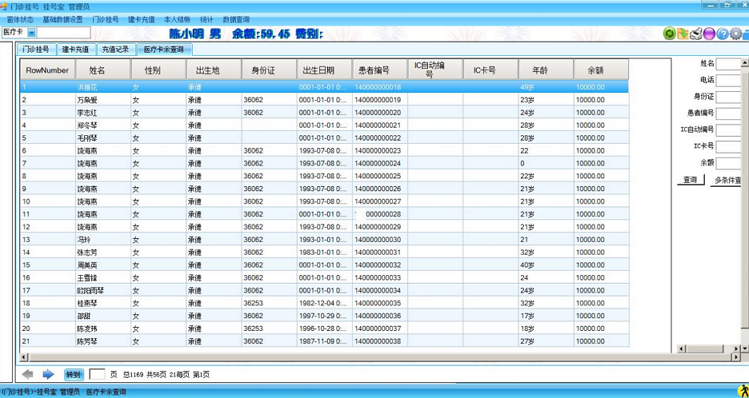Open the 基础数据设置 menu
Screen dimensions: 749x398
tap(63, 20)
